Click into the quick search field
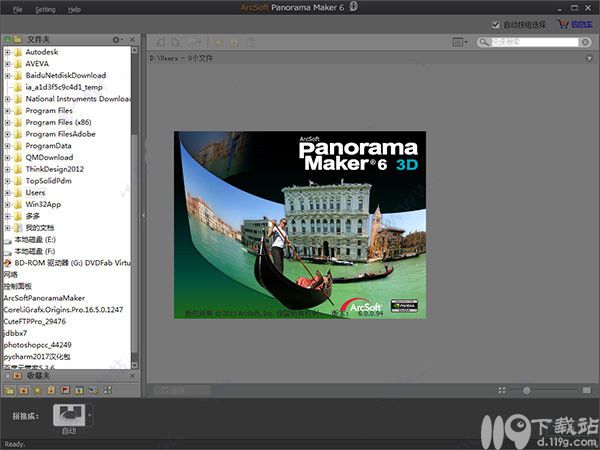 point(534,42)
